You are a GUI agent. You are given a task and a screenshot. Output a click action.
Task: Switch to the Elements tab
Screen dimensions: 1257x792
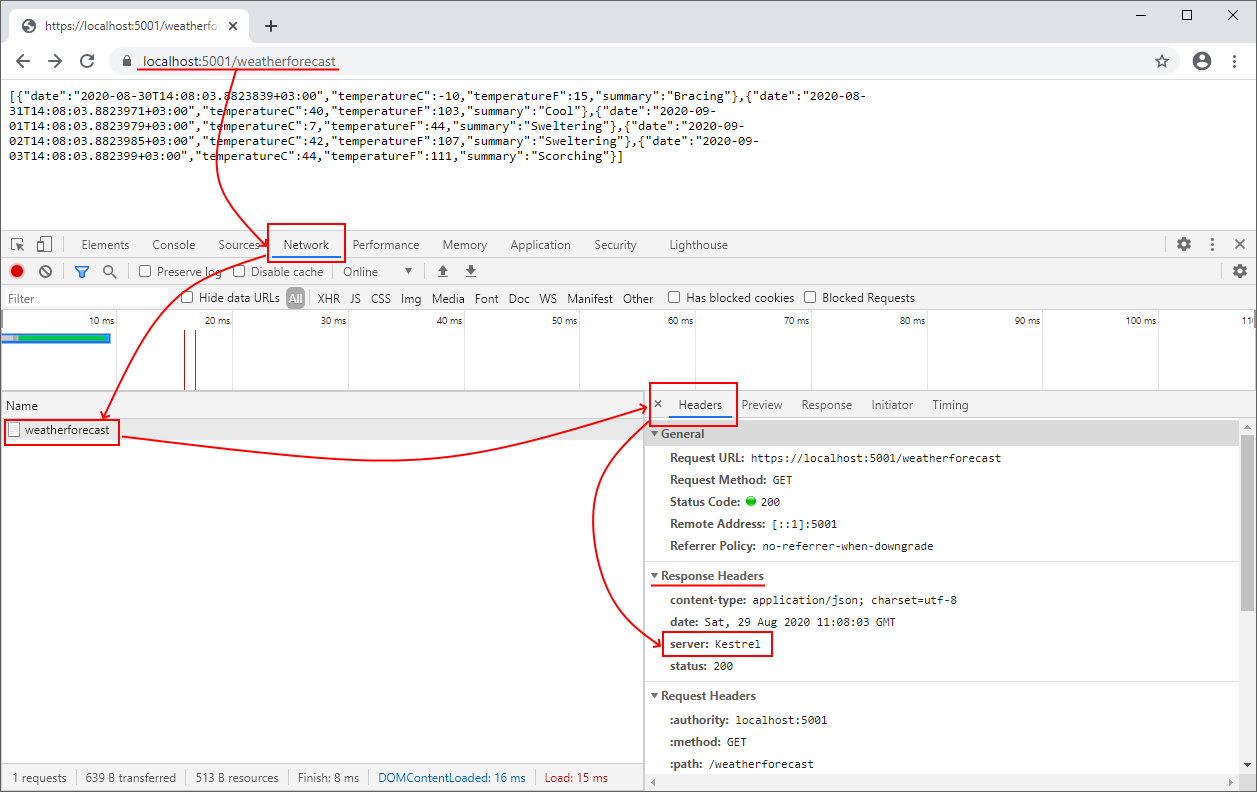(105, 245)
